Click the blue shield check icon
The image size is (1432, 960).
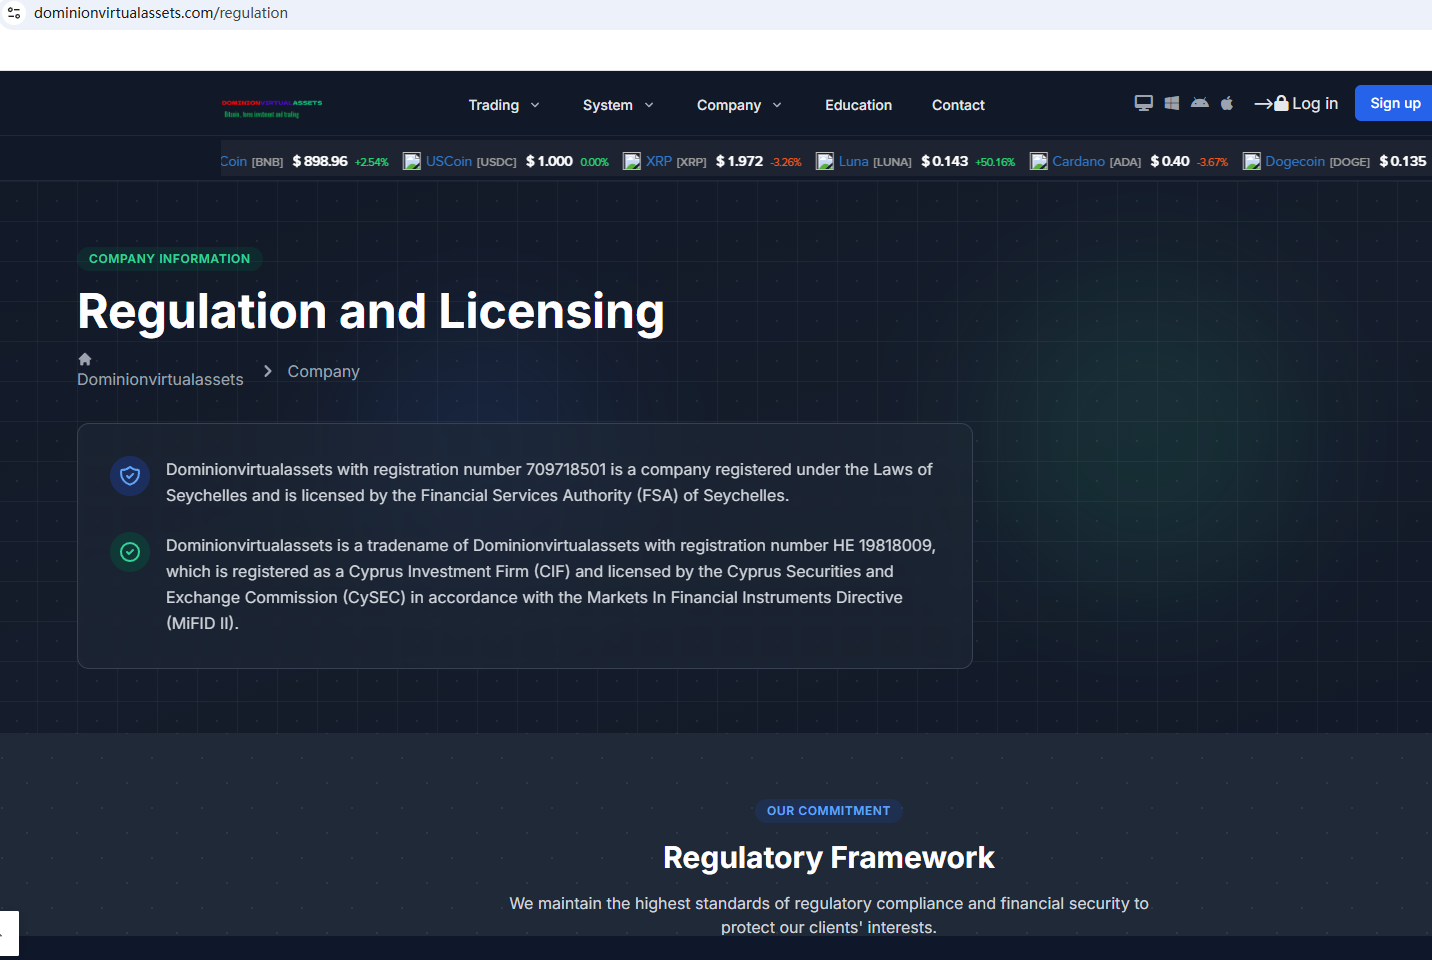pyautogui.click(x=130, y=476)
